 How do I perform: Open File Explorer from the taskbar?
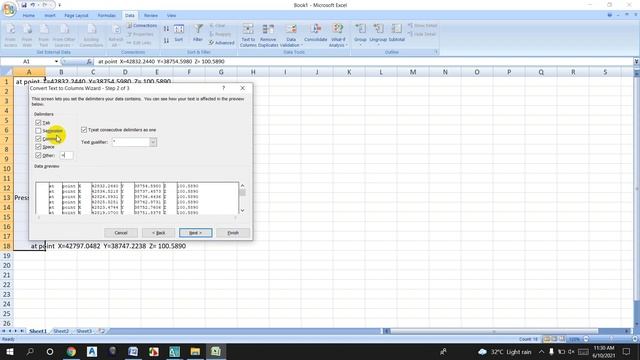point(195,351)
